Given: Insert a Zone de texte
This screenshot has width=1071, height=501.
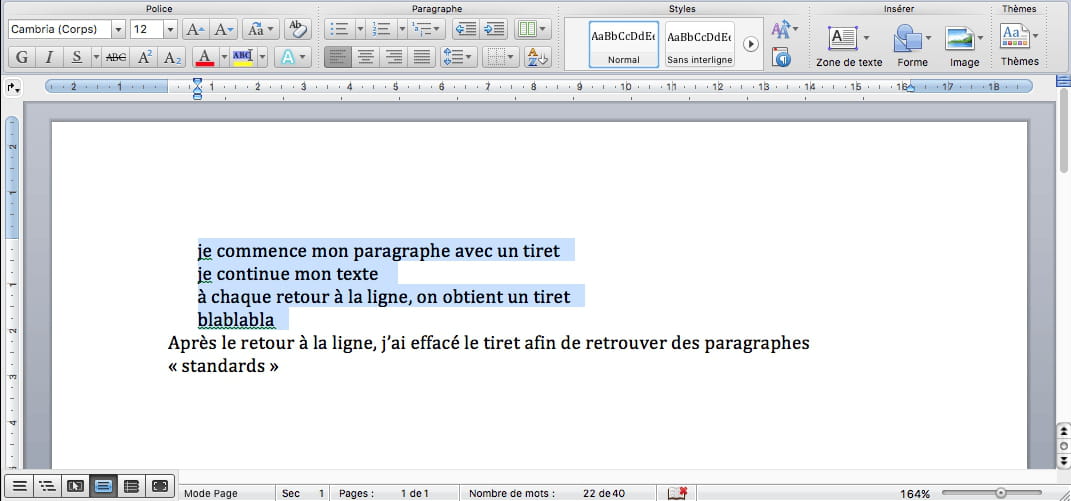Looking at the screenshot, I should pyautogui.click(x=843, y=39).
